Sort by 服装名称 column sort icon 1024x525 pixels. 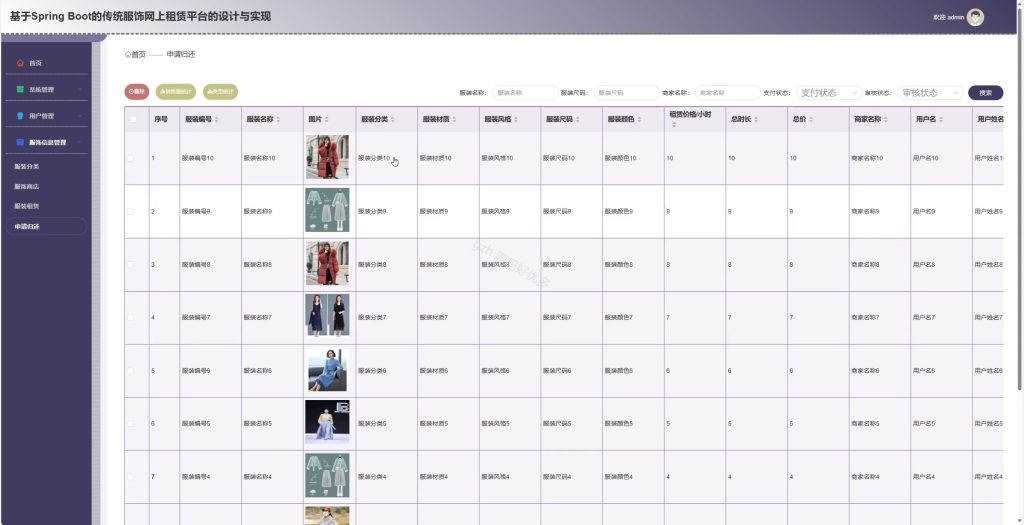point(278,119)
